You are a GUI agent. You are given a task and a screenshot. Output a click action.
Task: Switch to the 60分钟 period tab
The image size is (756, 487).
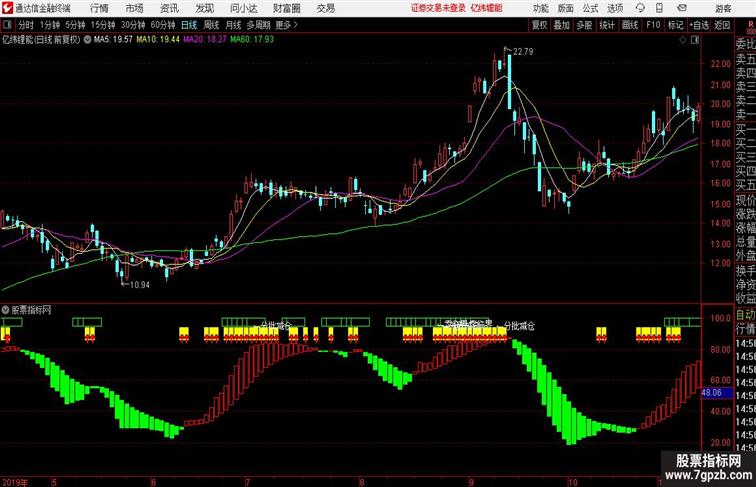tap(163, 25)
